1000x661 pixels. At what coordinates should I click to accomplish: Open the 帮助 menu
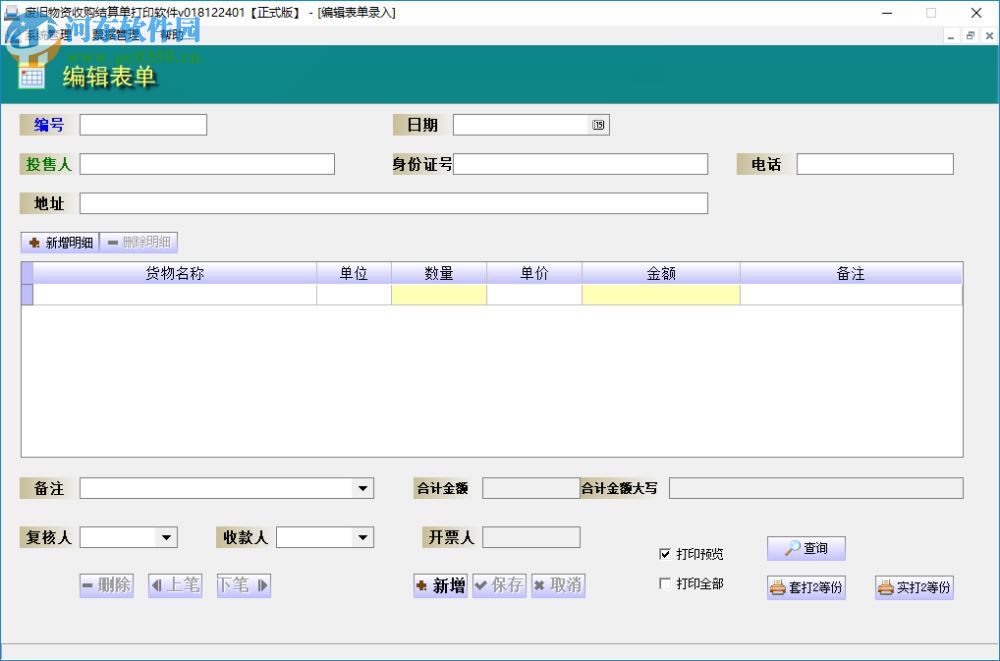tap(172, 34)
